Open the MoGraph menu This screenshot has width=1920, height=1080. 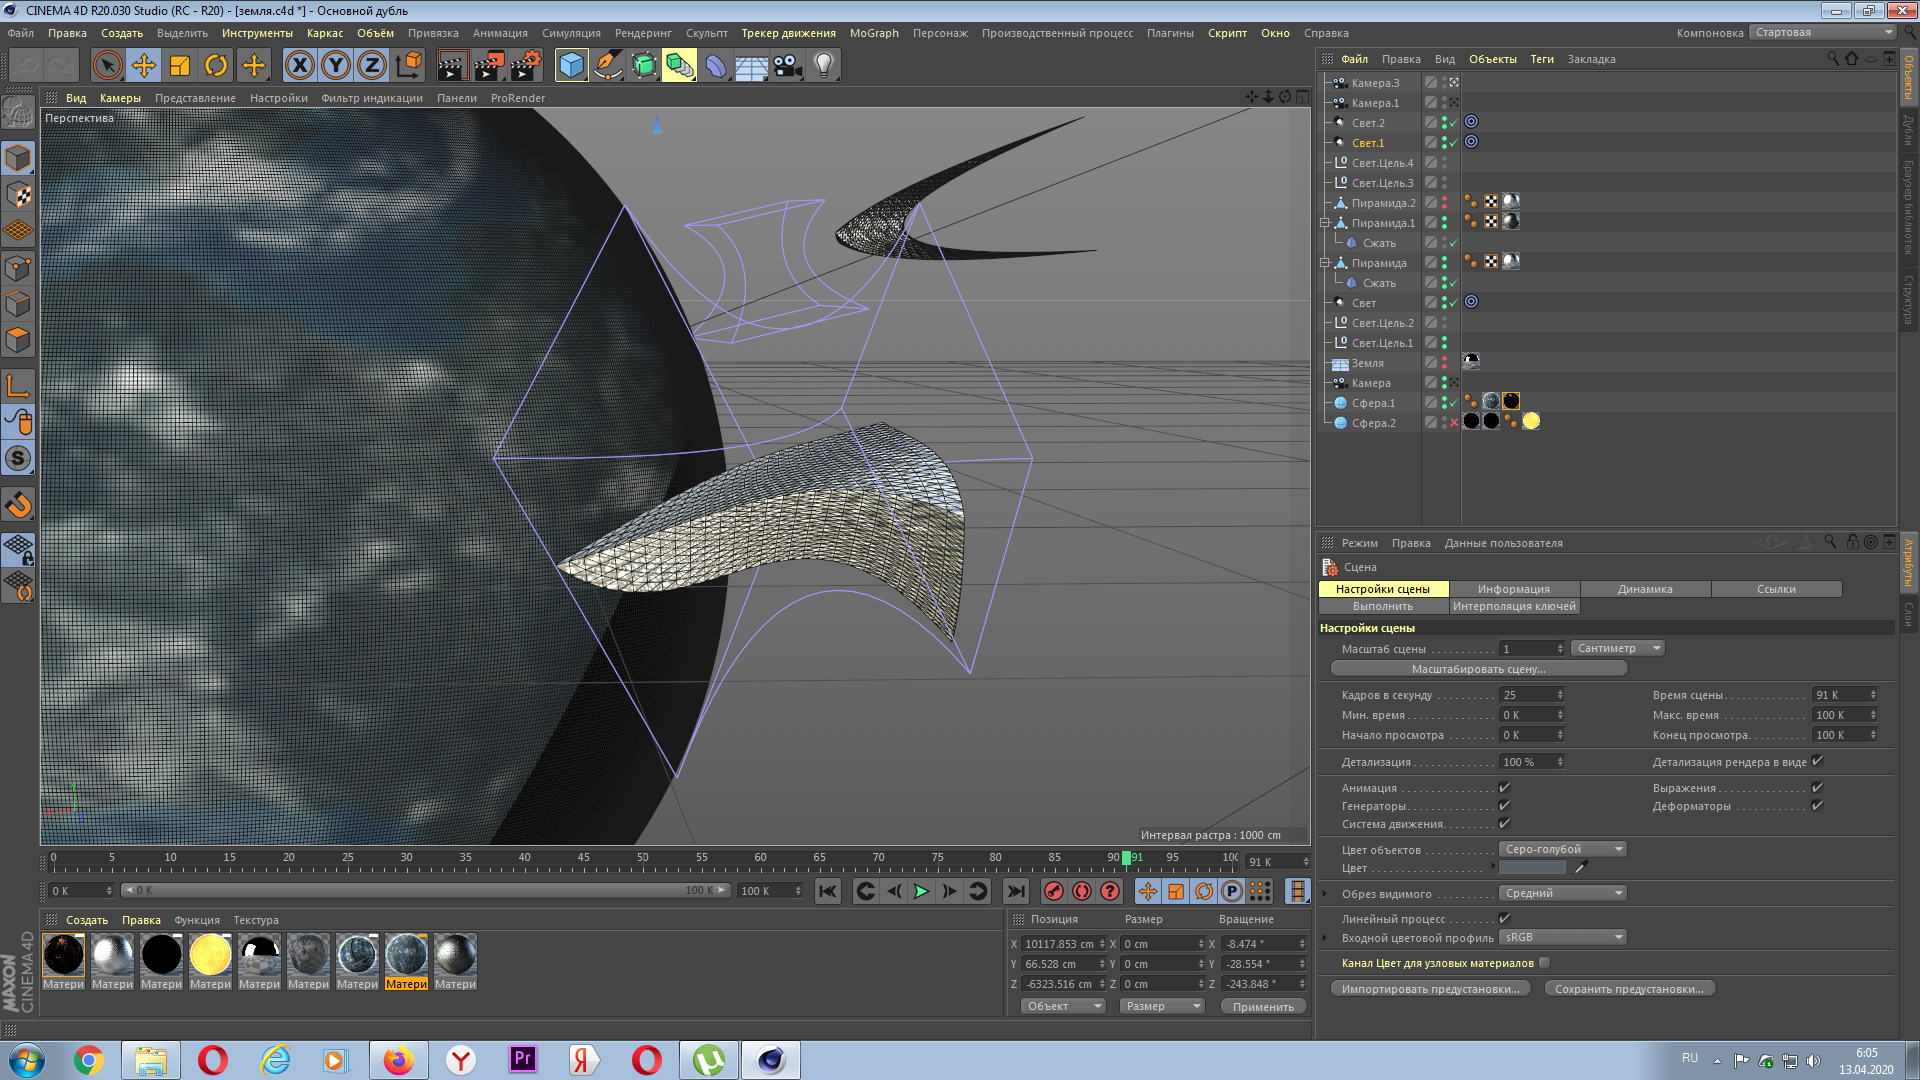click(x=874, y=33)
